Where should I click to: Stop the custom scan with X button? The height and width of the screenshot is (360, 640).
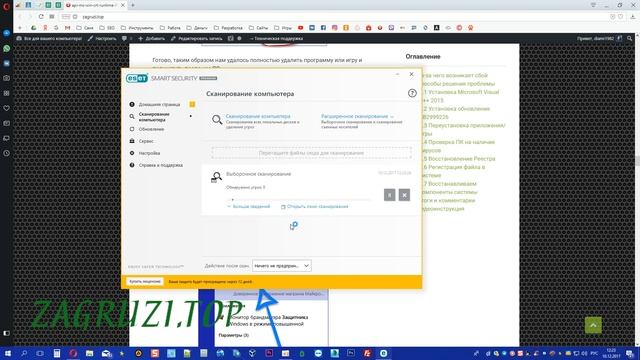[x=404, y=195]
